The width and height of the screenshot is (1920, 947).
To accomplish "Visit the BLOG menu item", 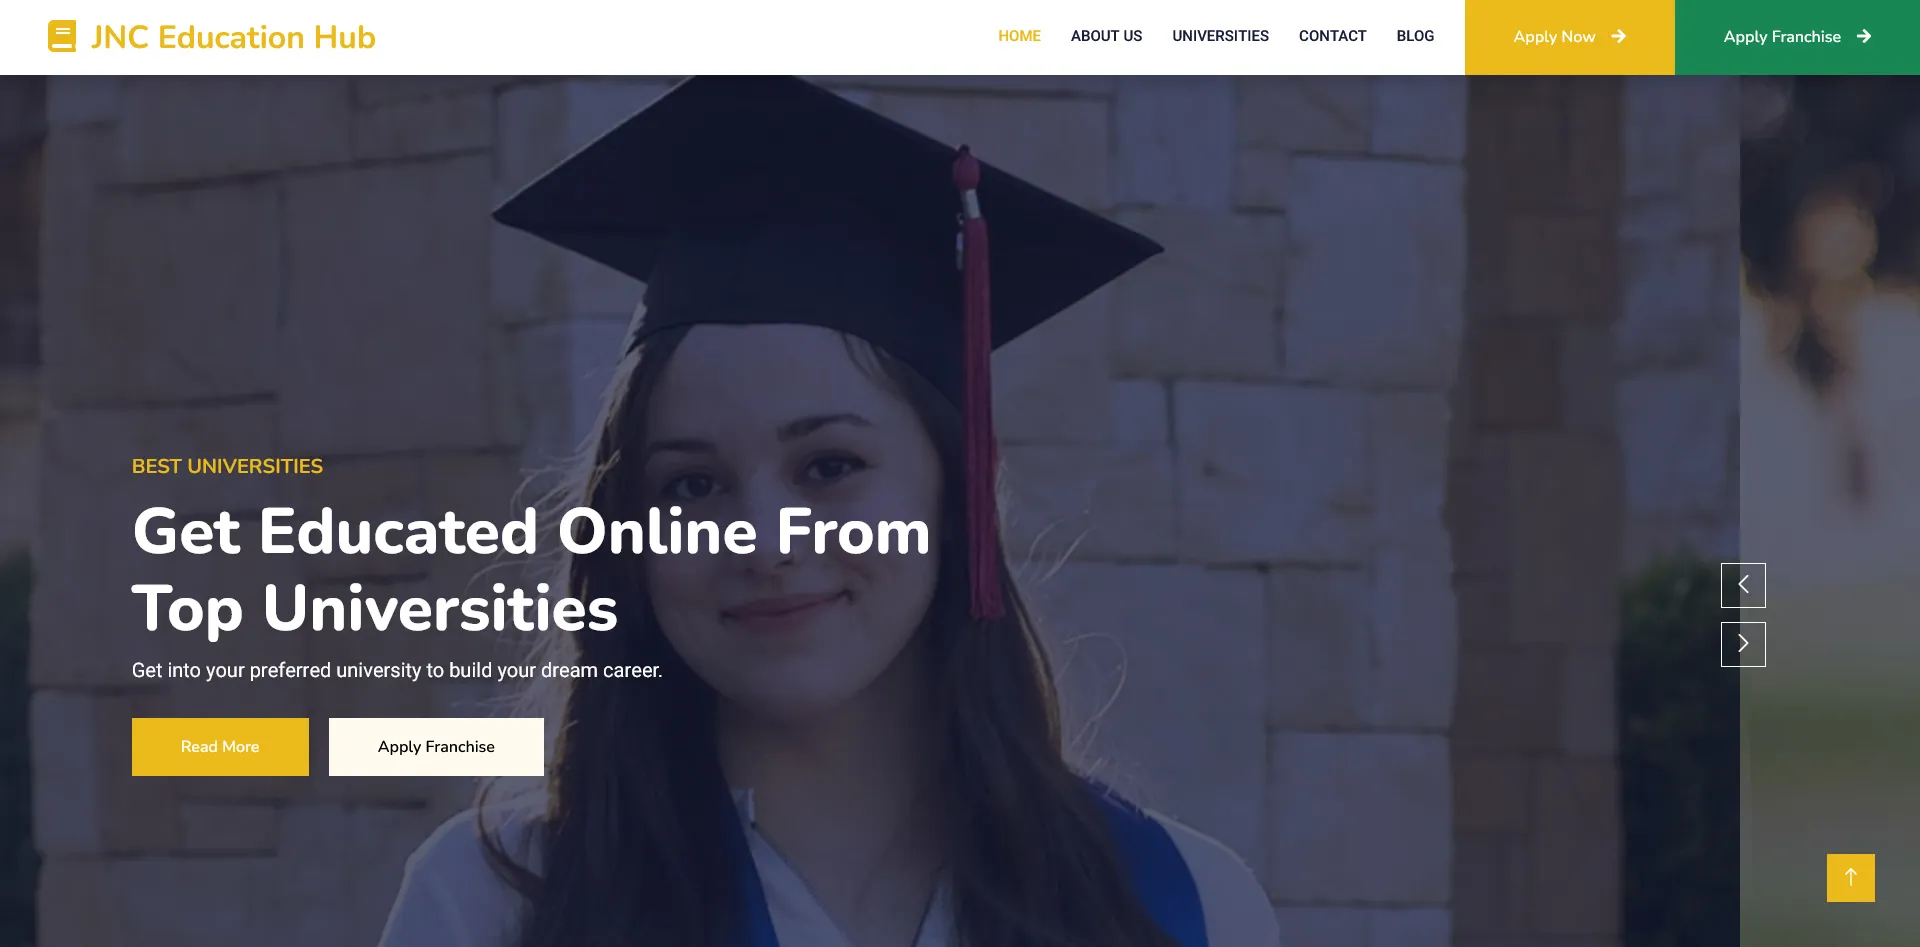I will click(1415, 36).
